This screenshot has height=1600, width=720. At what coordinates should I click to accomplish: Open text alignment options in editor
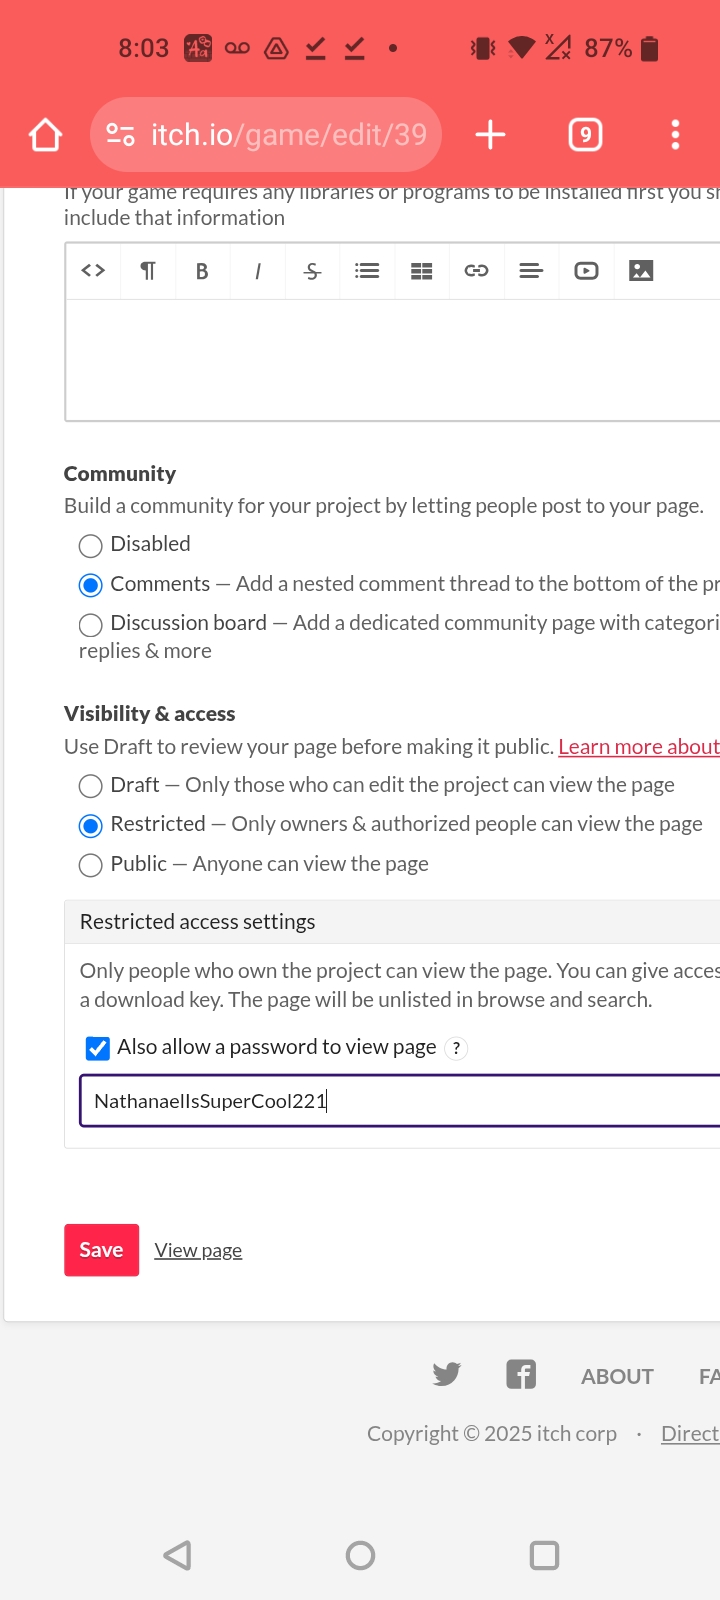[x=531, y=271]
